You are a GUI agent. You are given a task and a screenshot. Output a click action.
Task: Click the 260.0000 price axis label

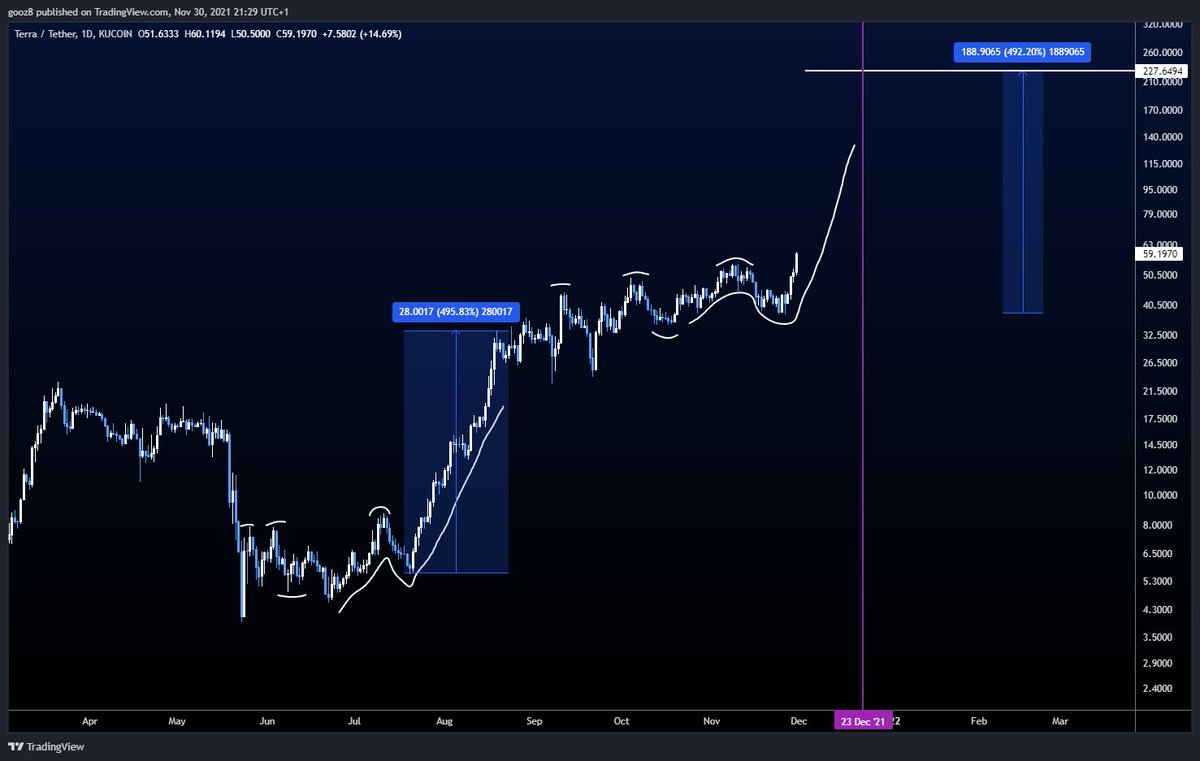coord(1163,53)
